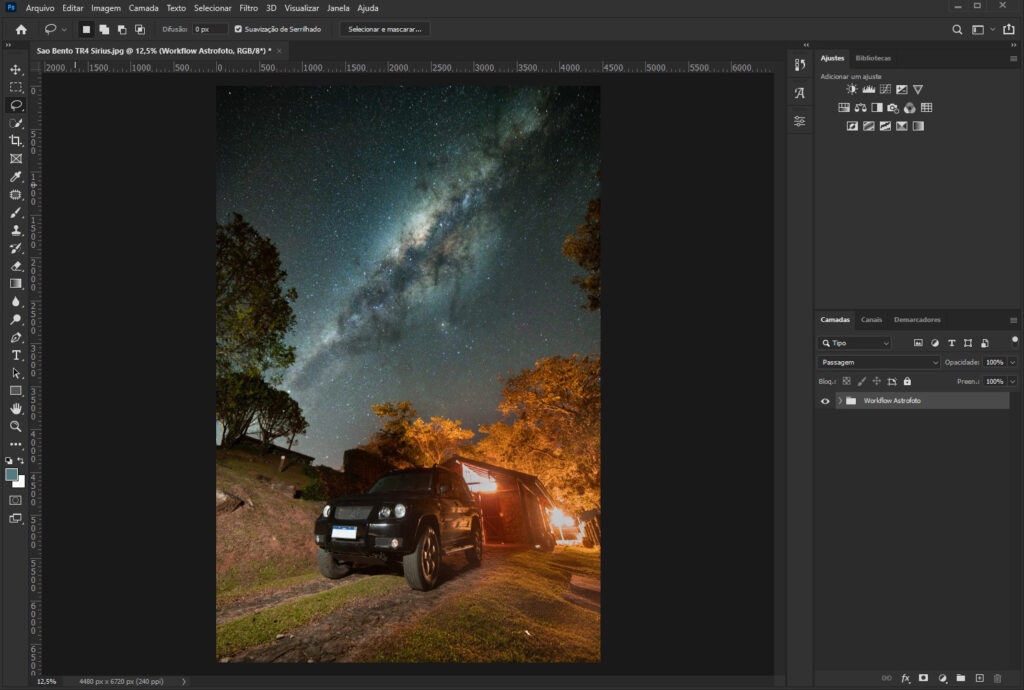The height and width of the screenshot is (690, 1024).
Task: Add a Brightness/Contrast adjustment
Action: click(851, 90)
